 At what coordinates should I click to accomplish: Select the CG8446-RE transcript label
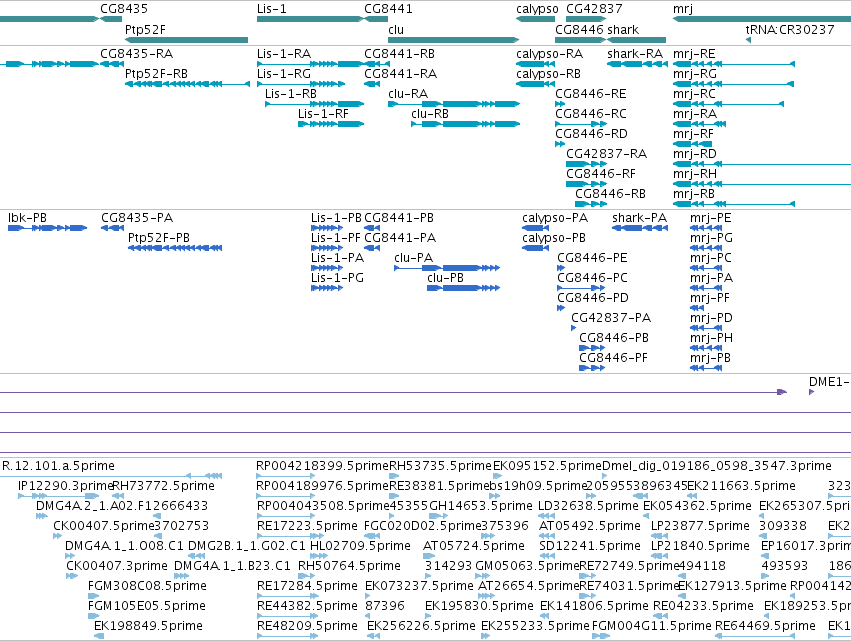[x=590, y=94]
